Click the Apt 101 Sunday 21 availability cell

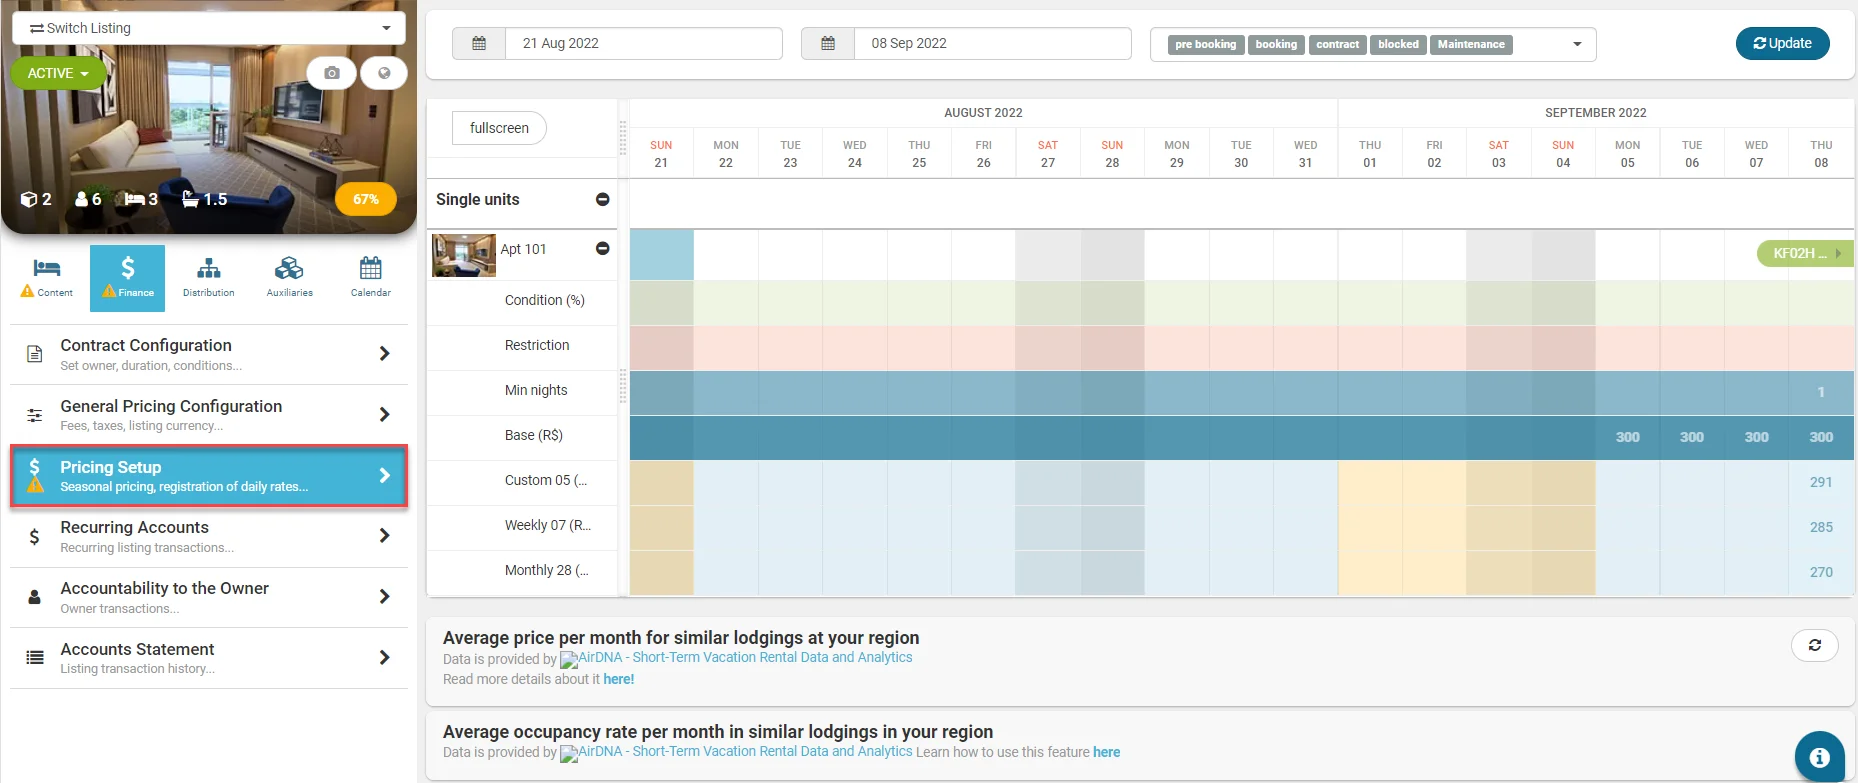(x=661, y=255)
